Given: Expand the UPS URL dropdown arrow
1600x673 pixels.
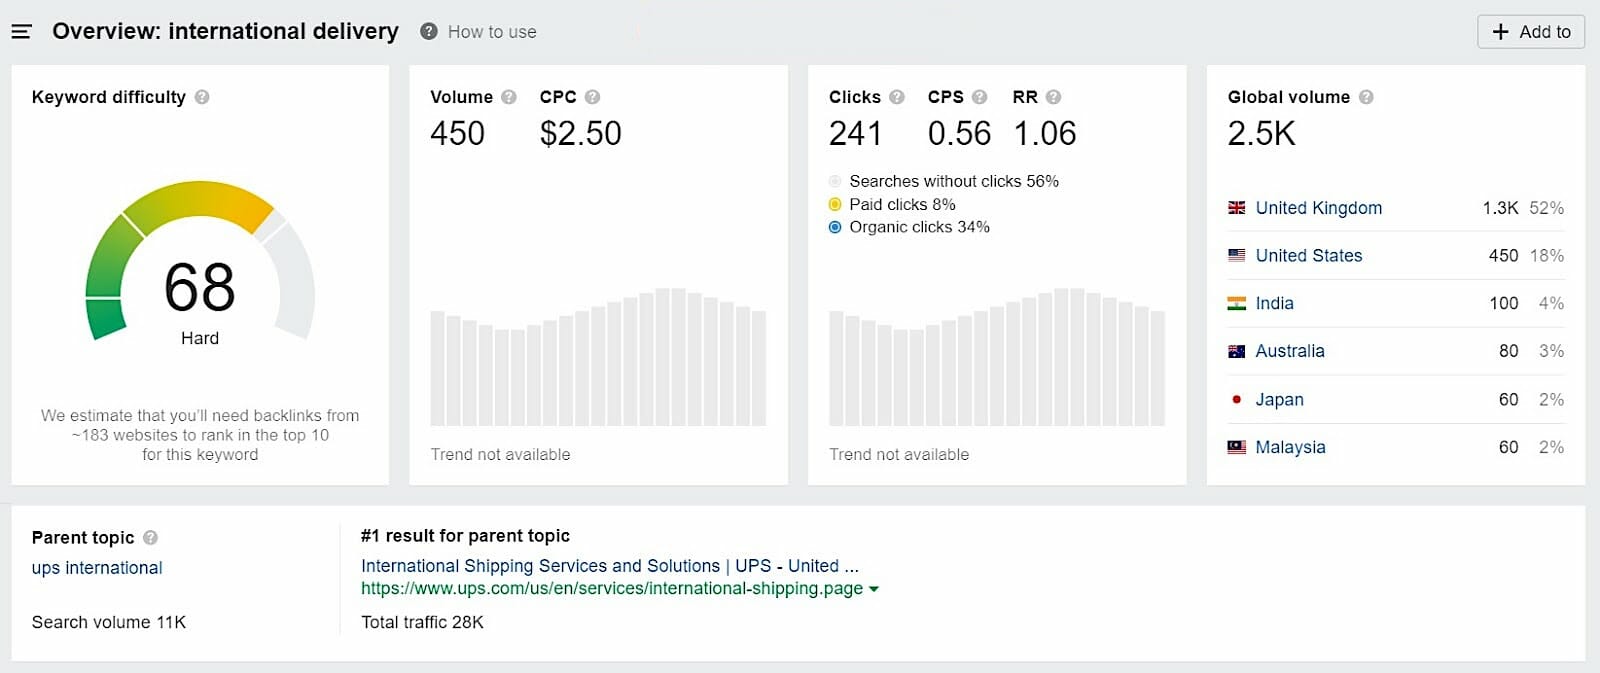Looking at the screenshot, I should [874, 589].
